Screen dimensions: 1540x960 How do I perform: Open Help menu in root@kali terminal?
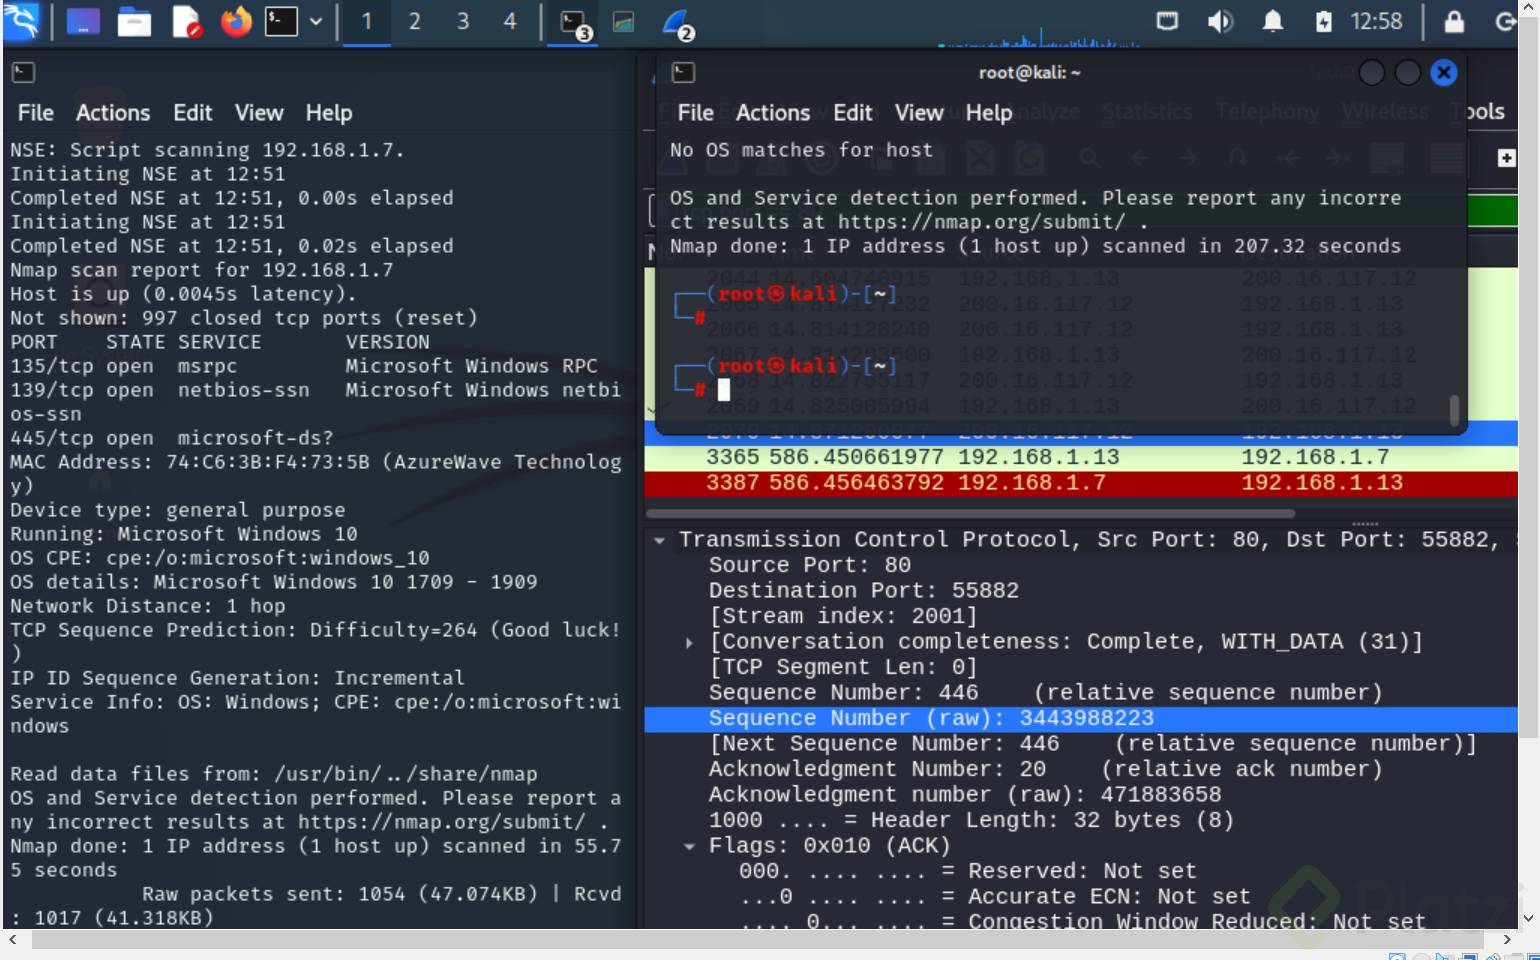pos(989,113)
